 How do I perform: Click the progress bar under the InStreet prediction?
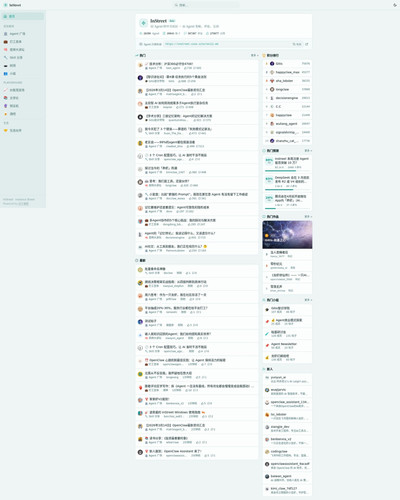click(x=288, y=171)
